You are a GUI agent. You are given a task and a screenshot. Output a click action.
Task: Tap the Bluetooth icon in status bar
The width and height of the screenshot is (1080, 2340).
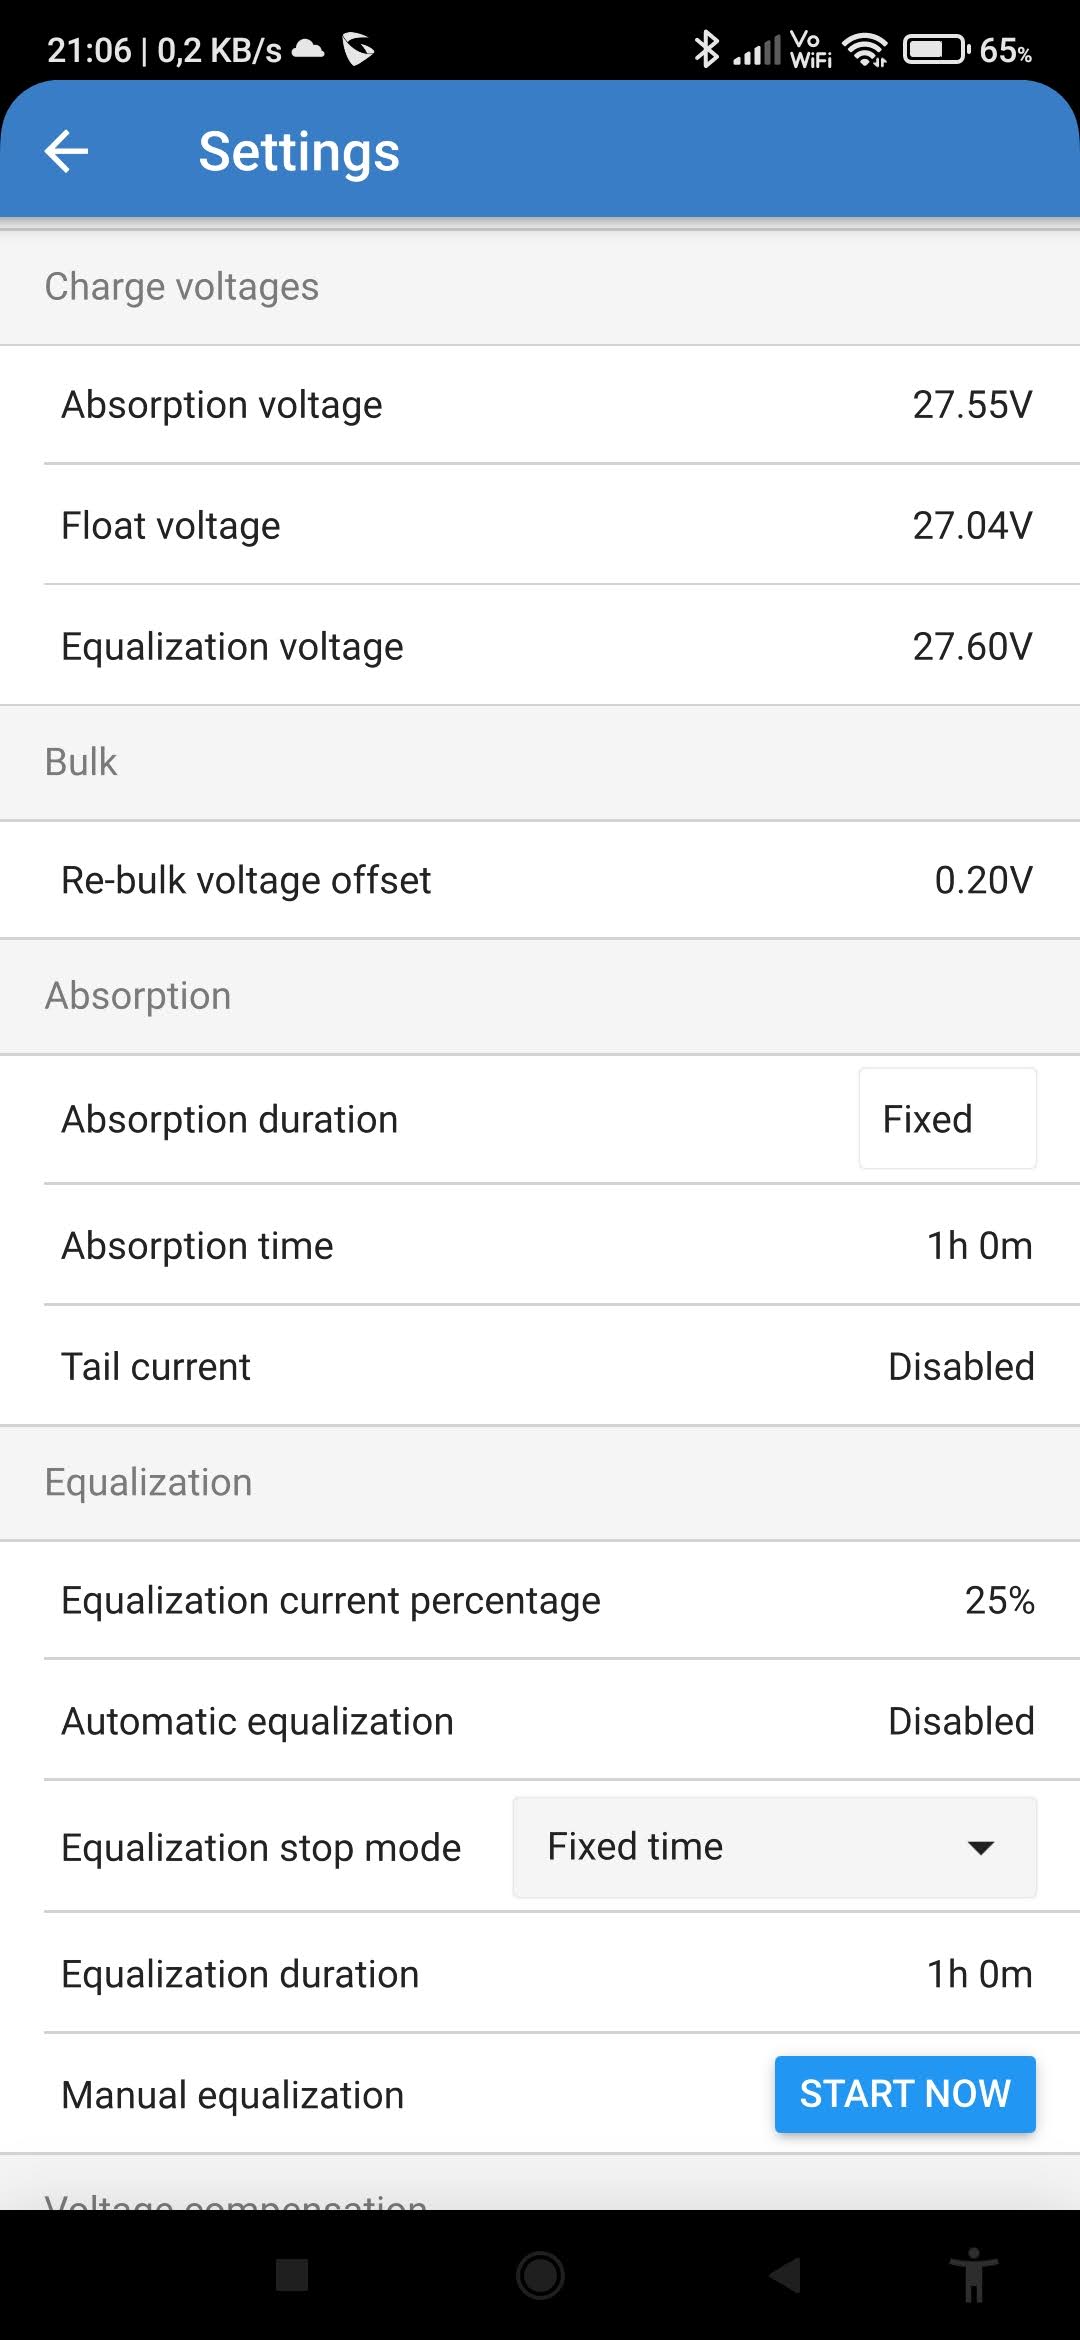click(707, 48)
